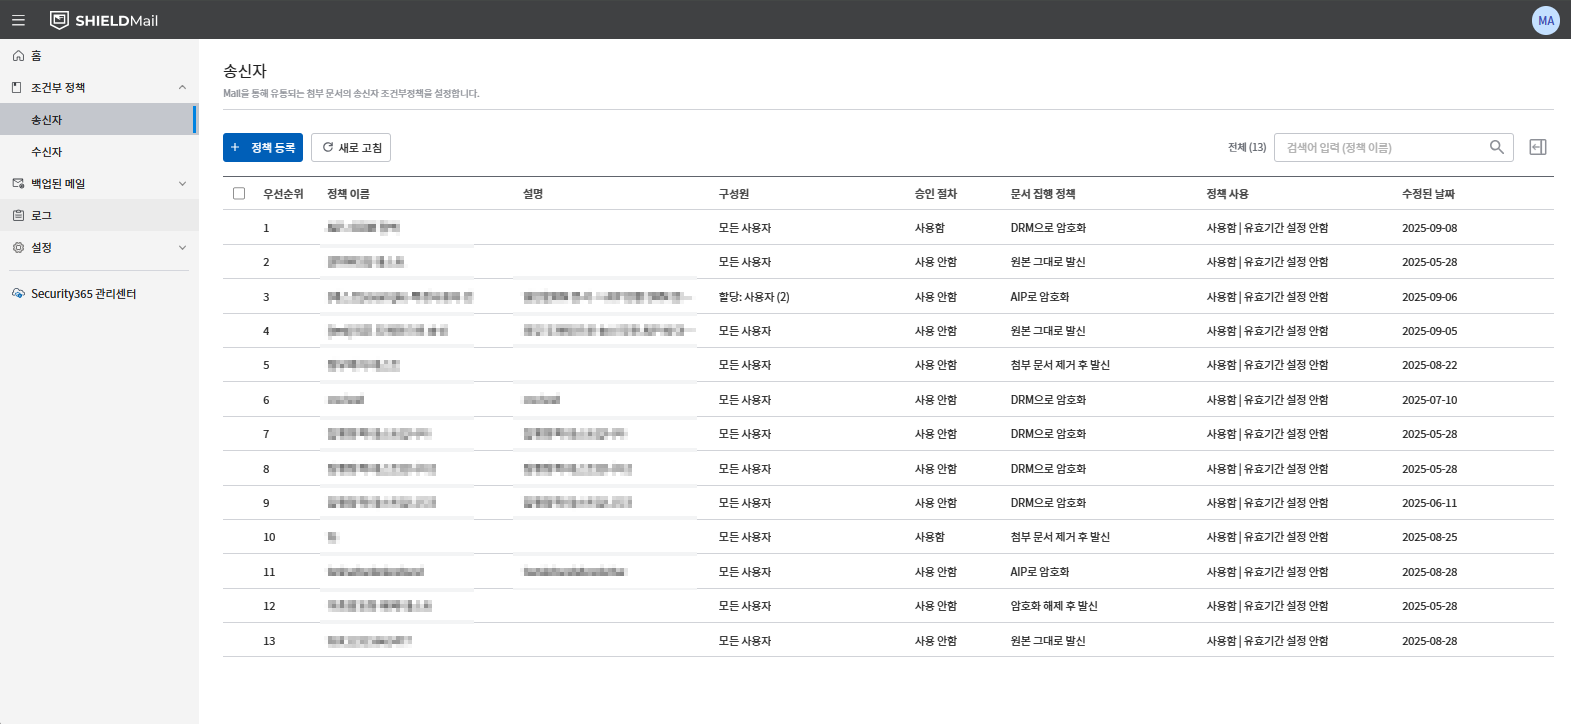Click 사용함 approval cell in row 10
Screen dimensions: 1571x724
pyautogui.click(x=930, y=537)
